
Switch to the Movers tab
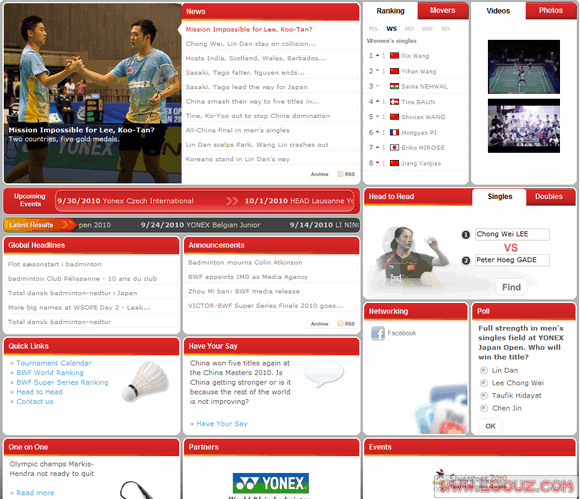443,10
